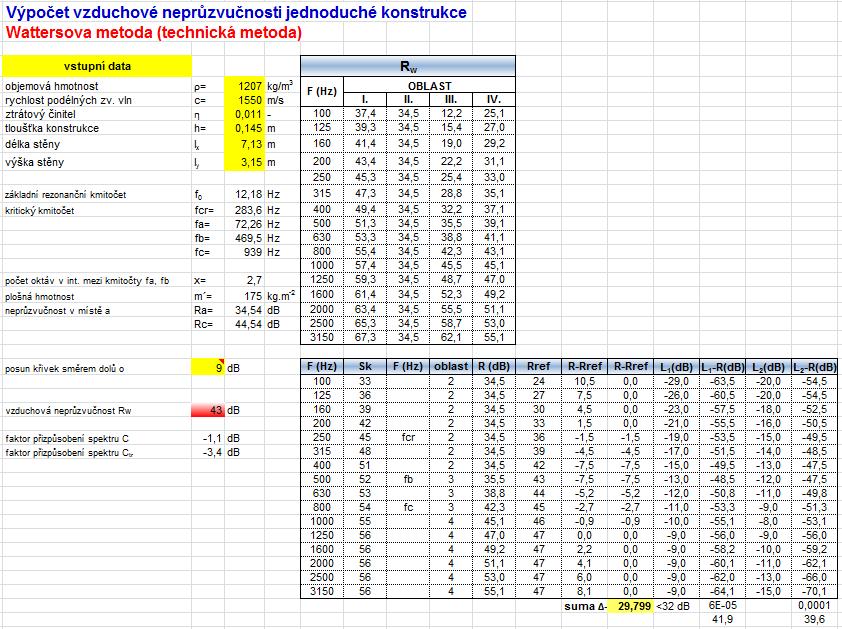Screen dimensions: 842x629
Task: Click the 'R (dB)' column header
Action: [494, 366]
